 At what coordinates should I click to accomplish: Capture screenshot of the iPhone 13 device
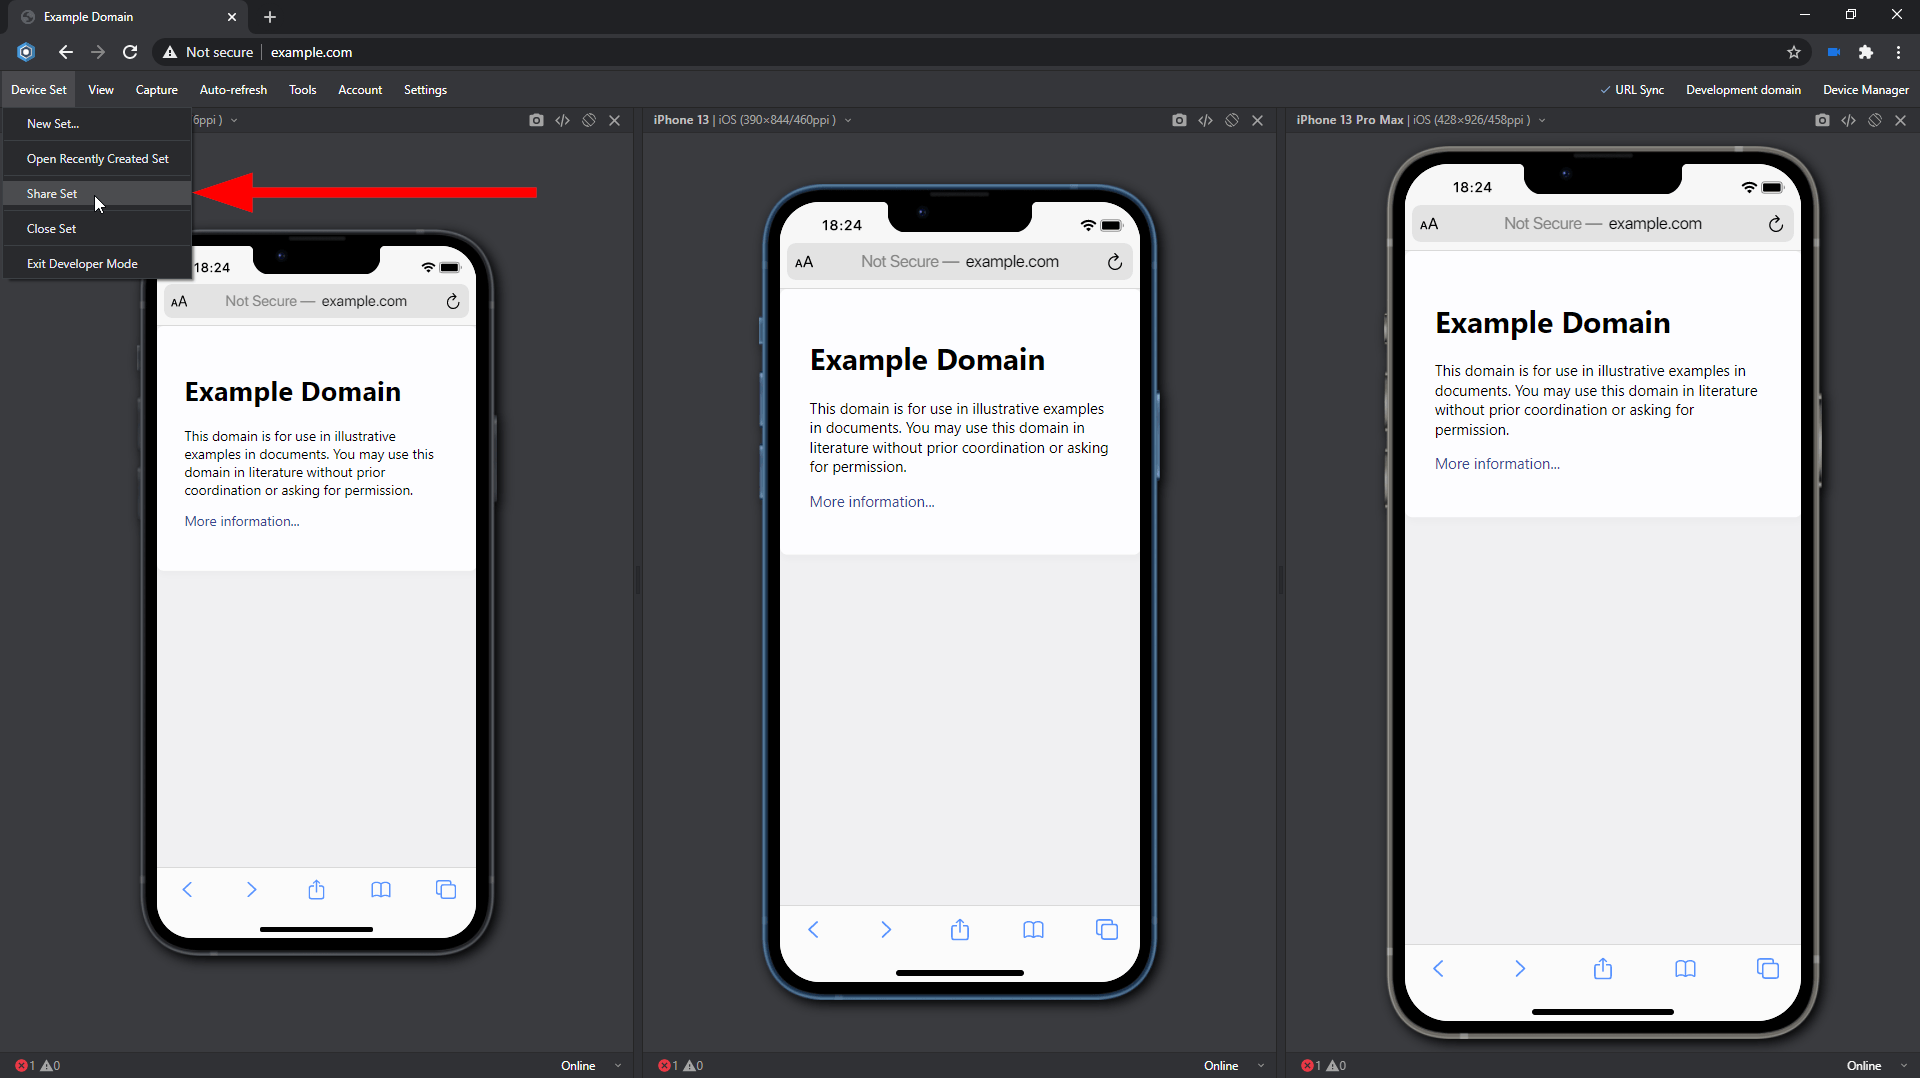point(1179,120)
